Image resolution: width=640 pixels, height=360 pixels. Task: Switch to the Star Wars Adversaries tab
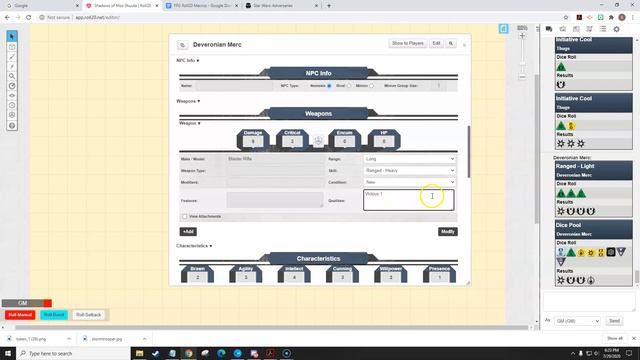281,6
